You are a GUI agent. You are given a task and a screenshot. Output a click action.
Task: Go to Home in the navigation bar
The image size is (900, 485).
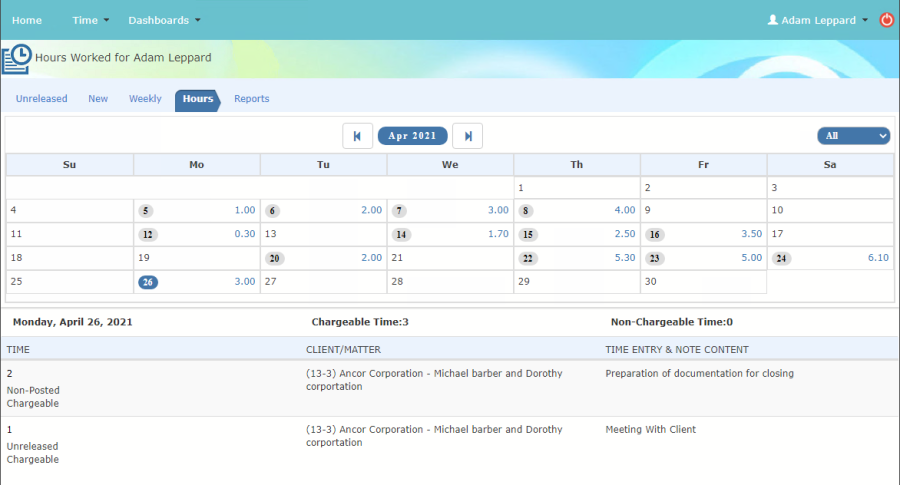click(27, 20)
